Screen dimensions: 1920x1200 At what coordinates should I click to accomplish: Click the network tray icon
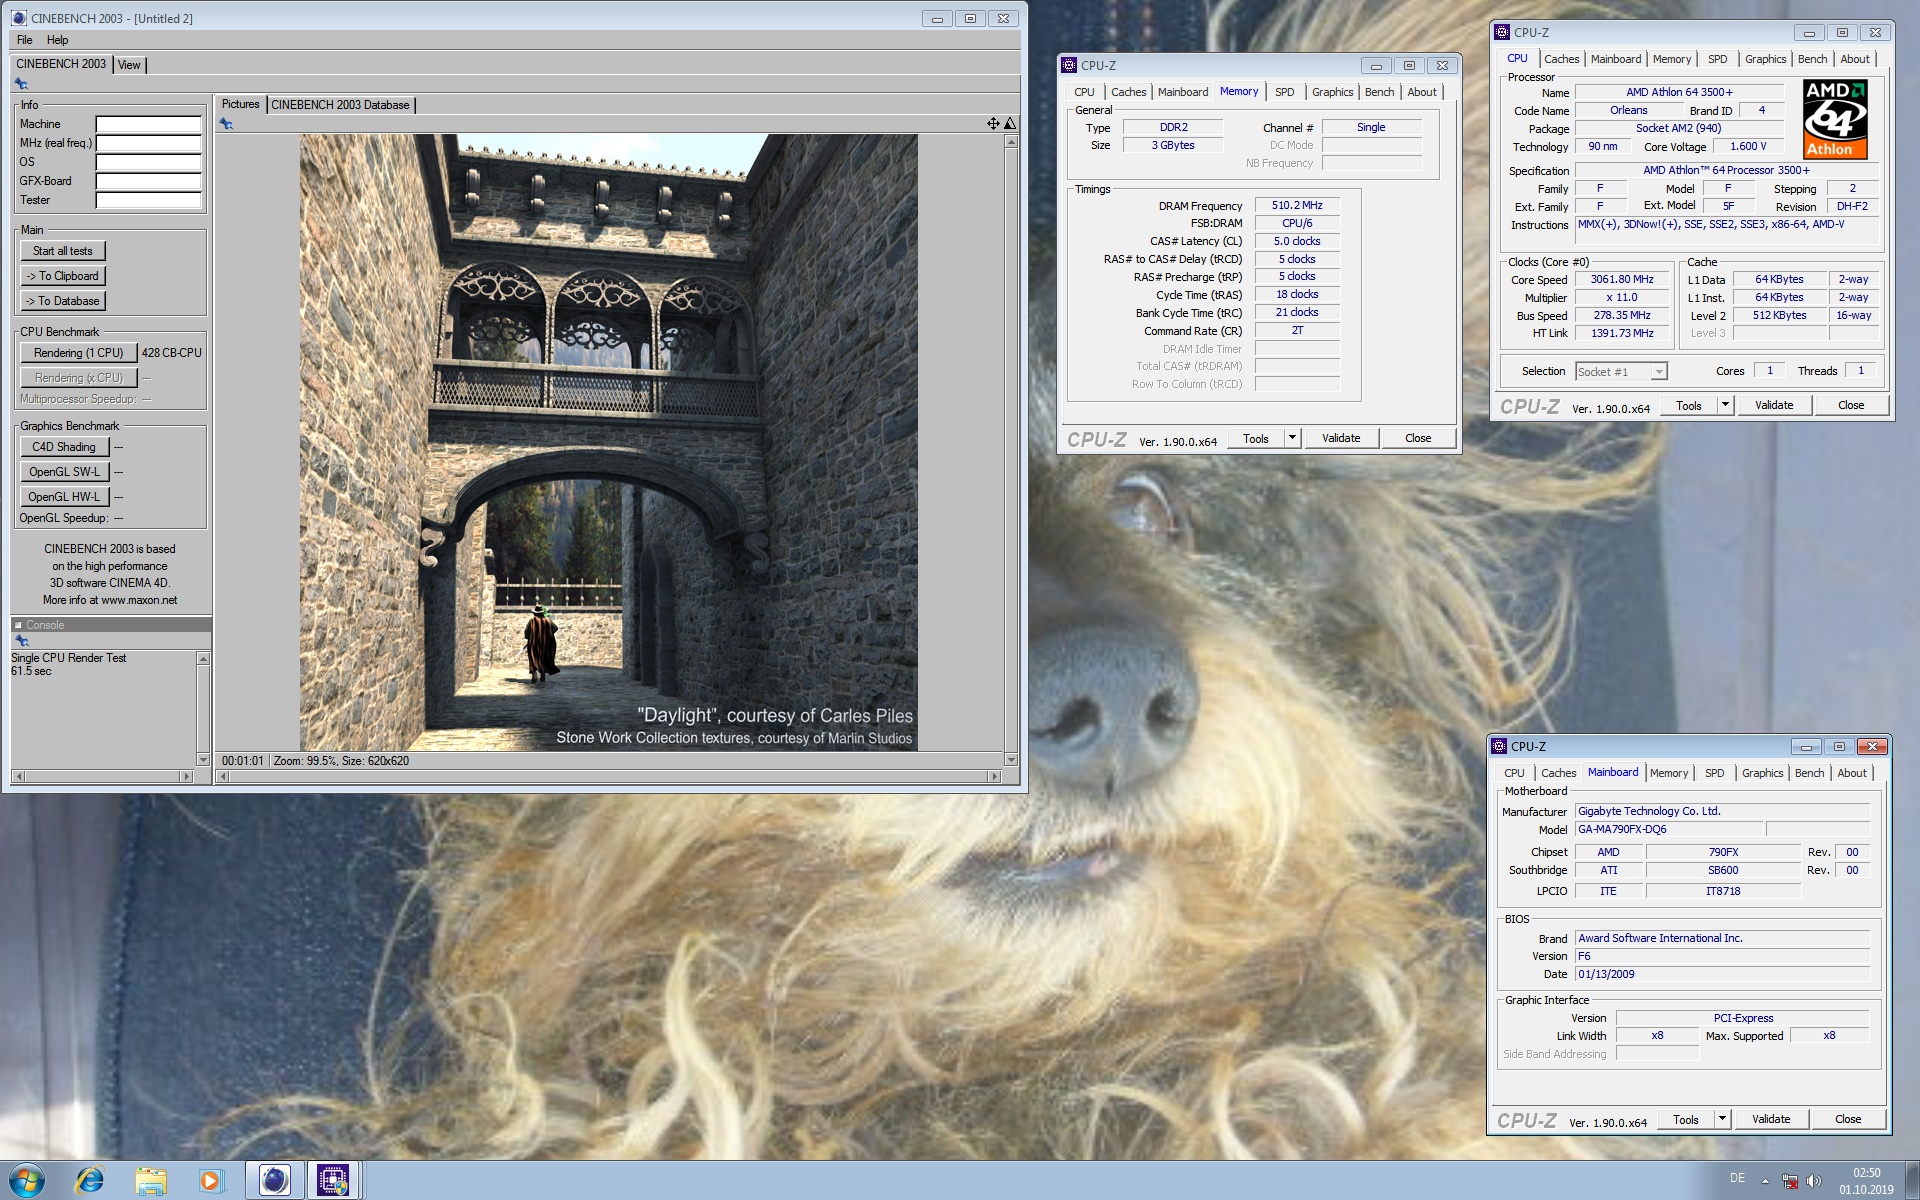point(1790,1181)
